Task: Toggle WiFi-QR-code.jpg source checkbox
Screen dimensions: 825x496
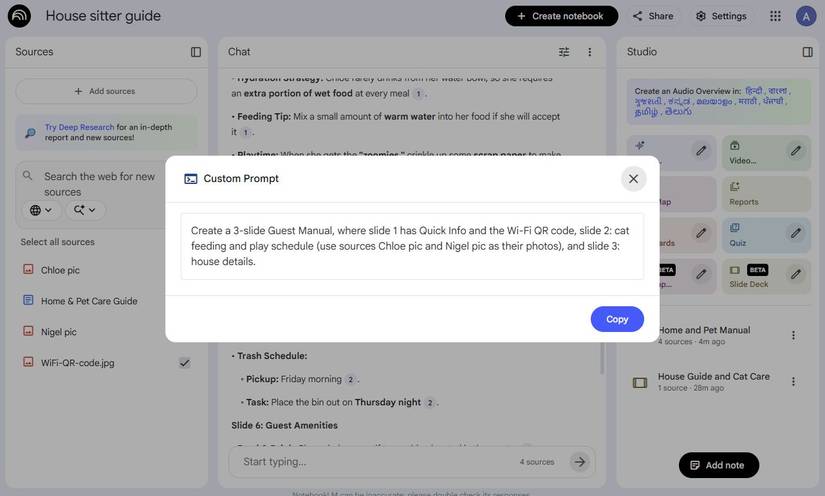Action: [184, 363]
